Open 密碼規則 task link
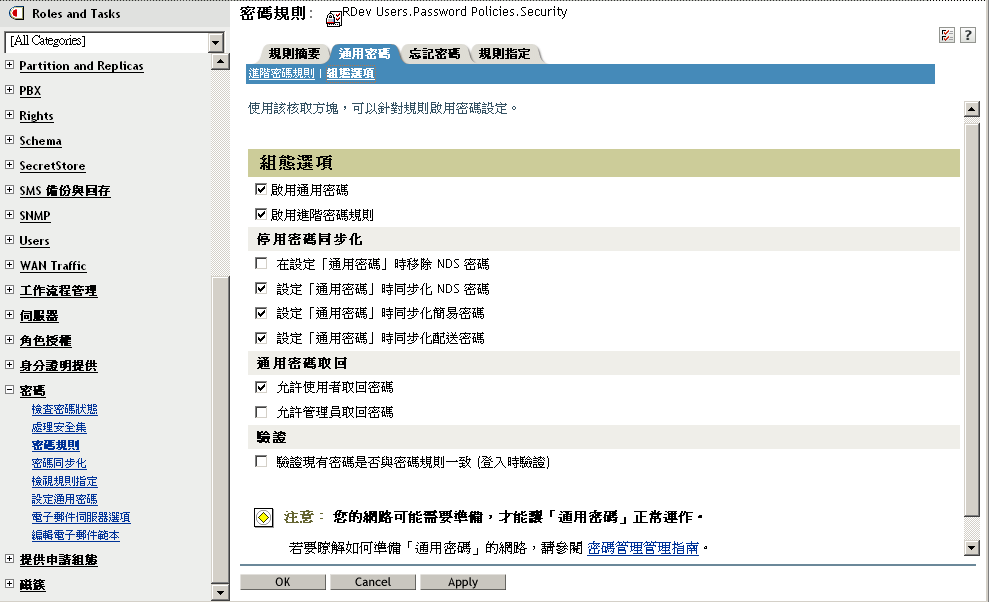The image size is (989, 602). coord(56,446)
